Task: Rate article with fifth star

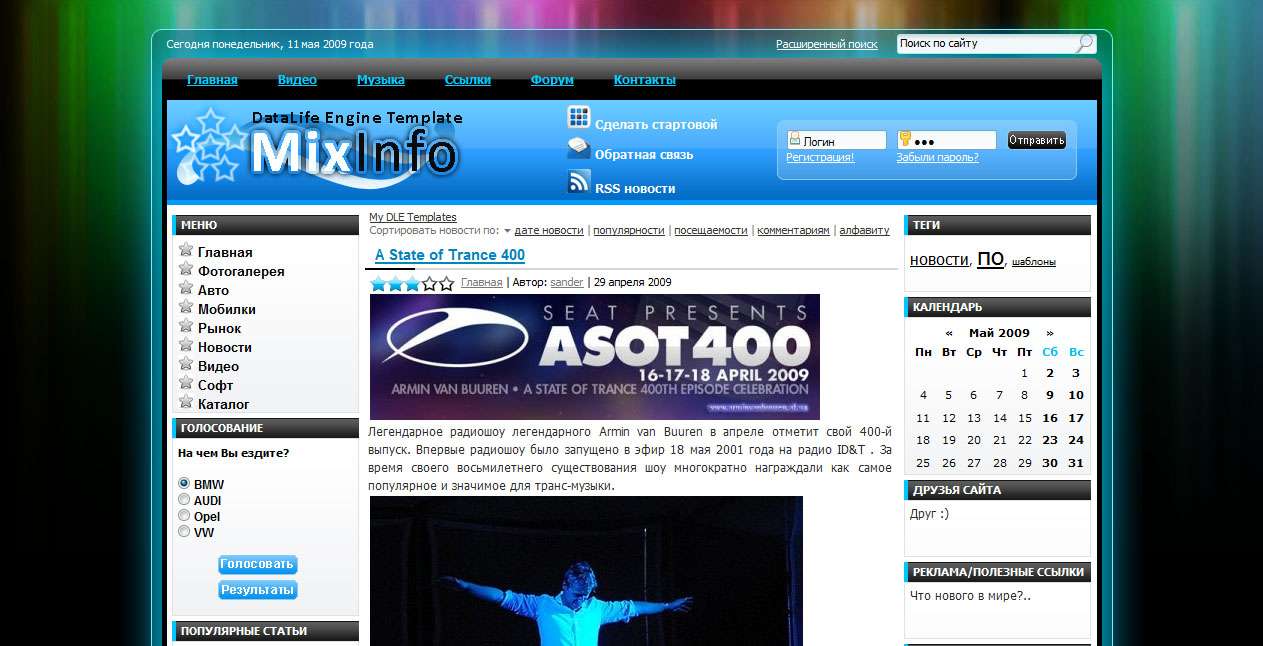Action: (x=446, y=283)
